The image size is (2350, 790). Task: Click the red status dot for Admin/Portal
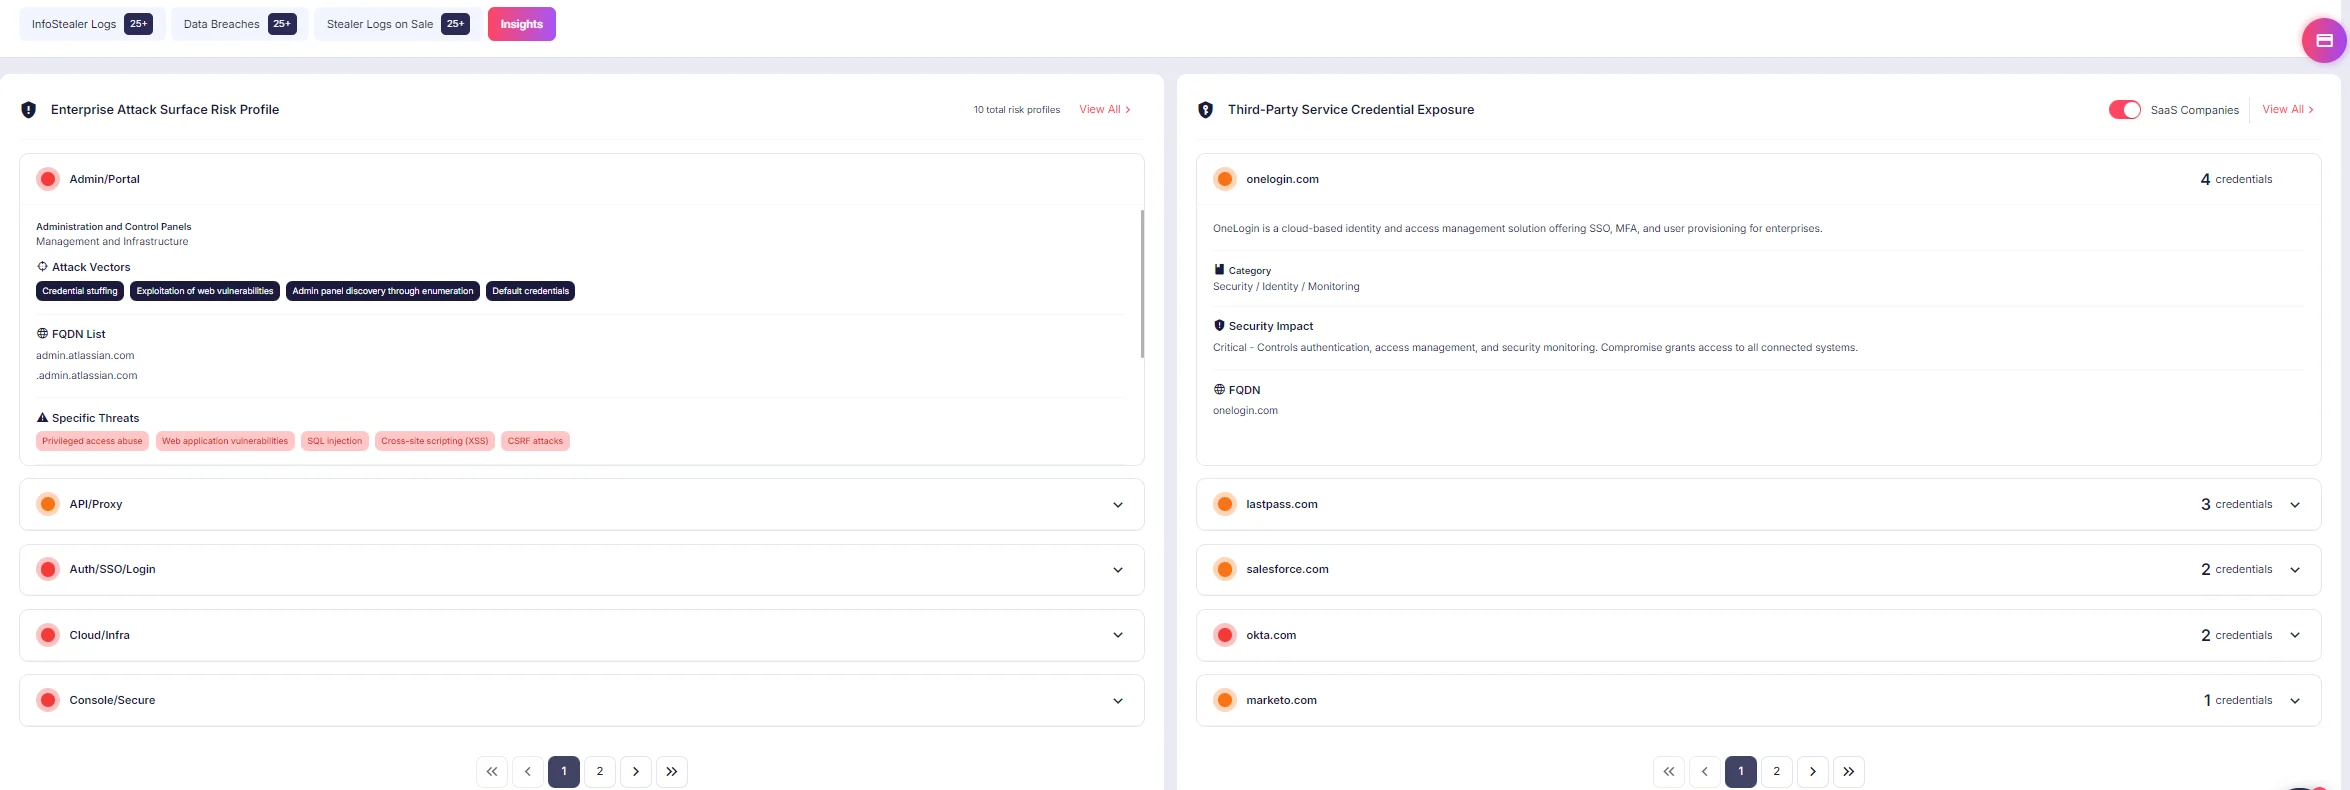click(x=48, y=179)
